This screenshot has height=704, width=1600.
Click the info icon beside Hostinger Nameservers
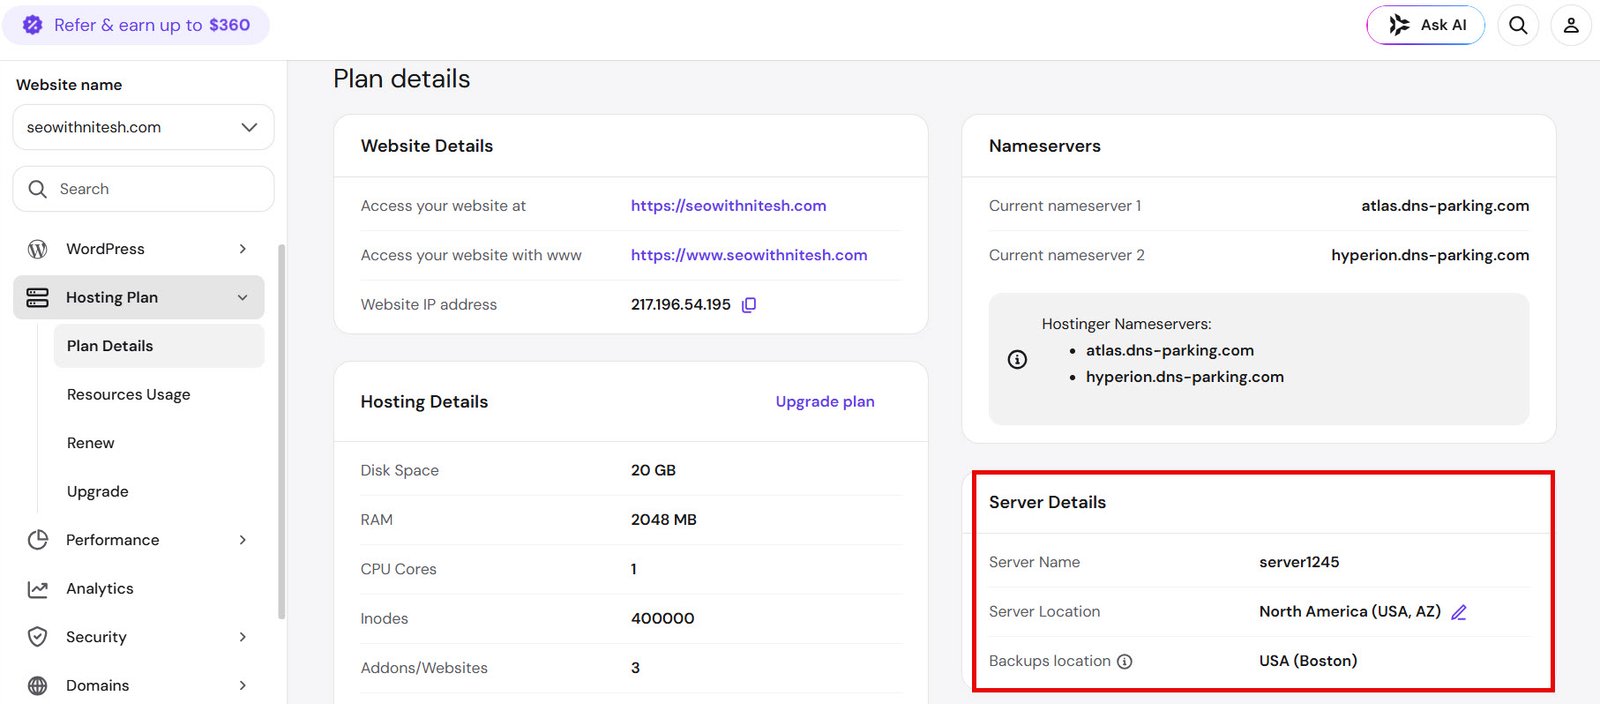tap(1017, 359)
